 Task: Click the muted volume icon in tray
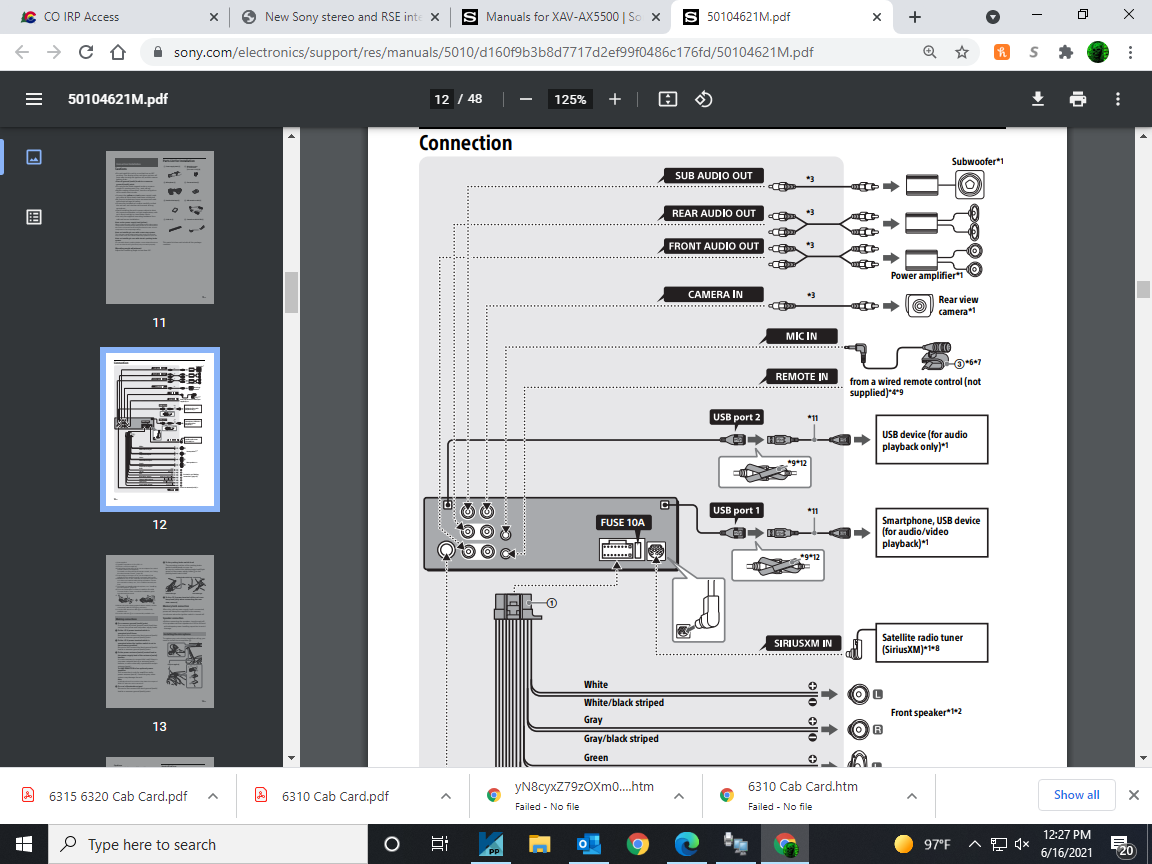pyautogui.click(x=1022, y=843)
